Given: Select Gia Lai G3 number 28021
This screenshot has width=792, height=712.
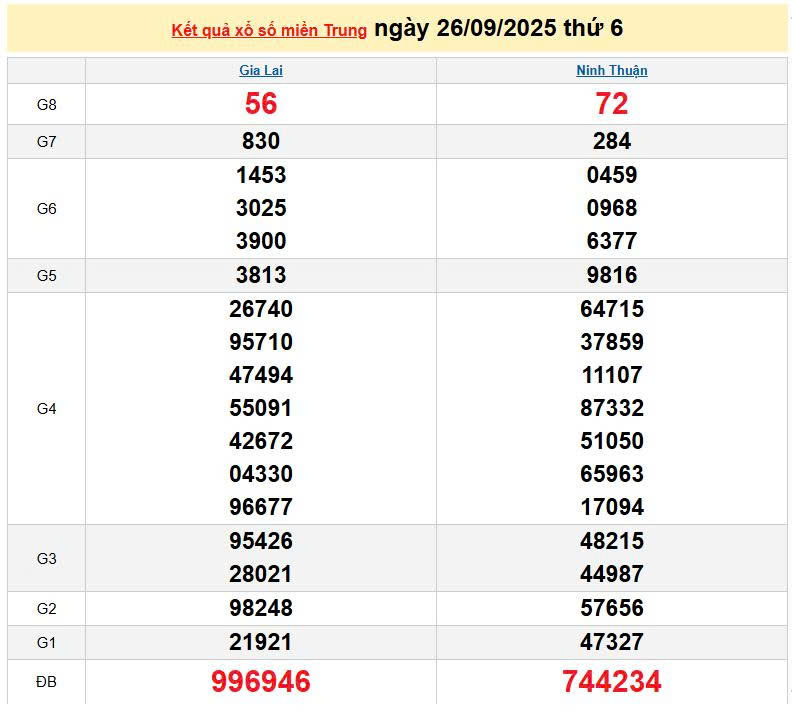Looking at the screenshot, I should click(261, 574).
